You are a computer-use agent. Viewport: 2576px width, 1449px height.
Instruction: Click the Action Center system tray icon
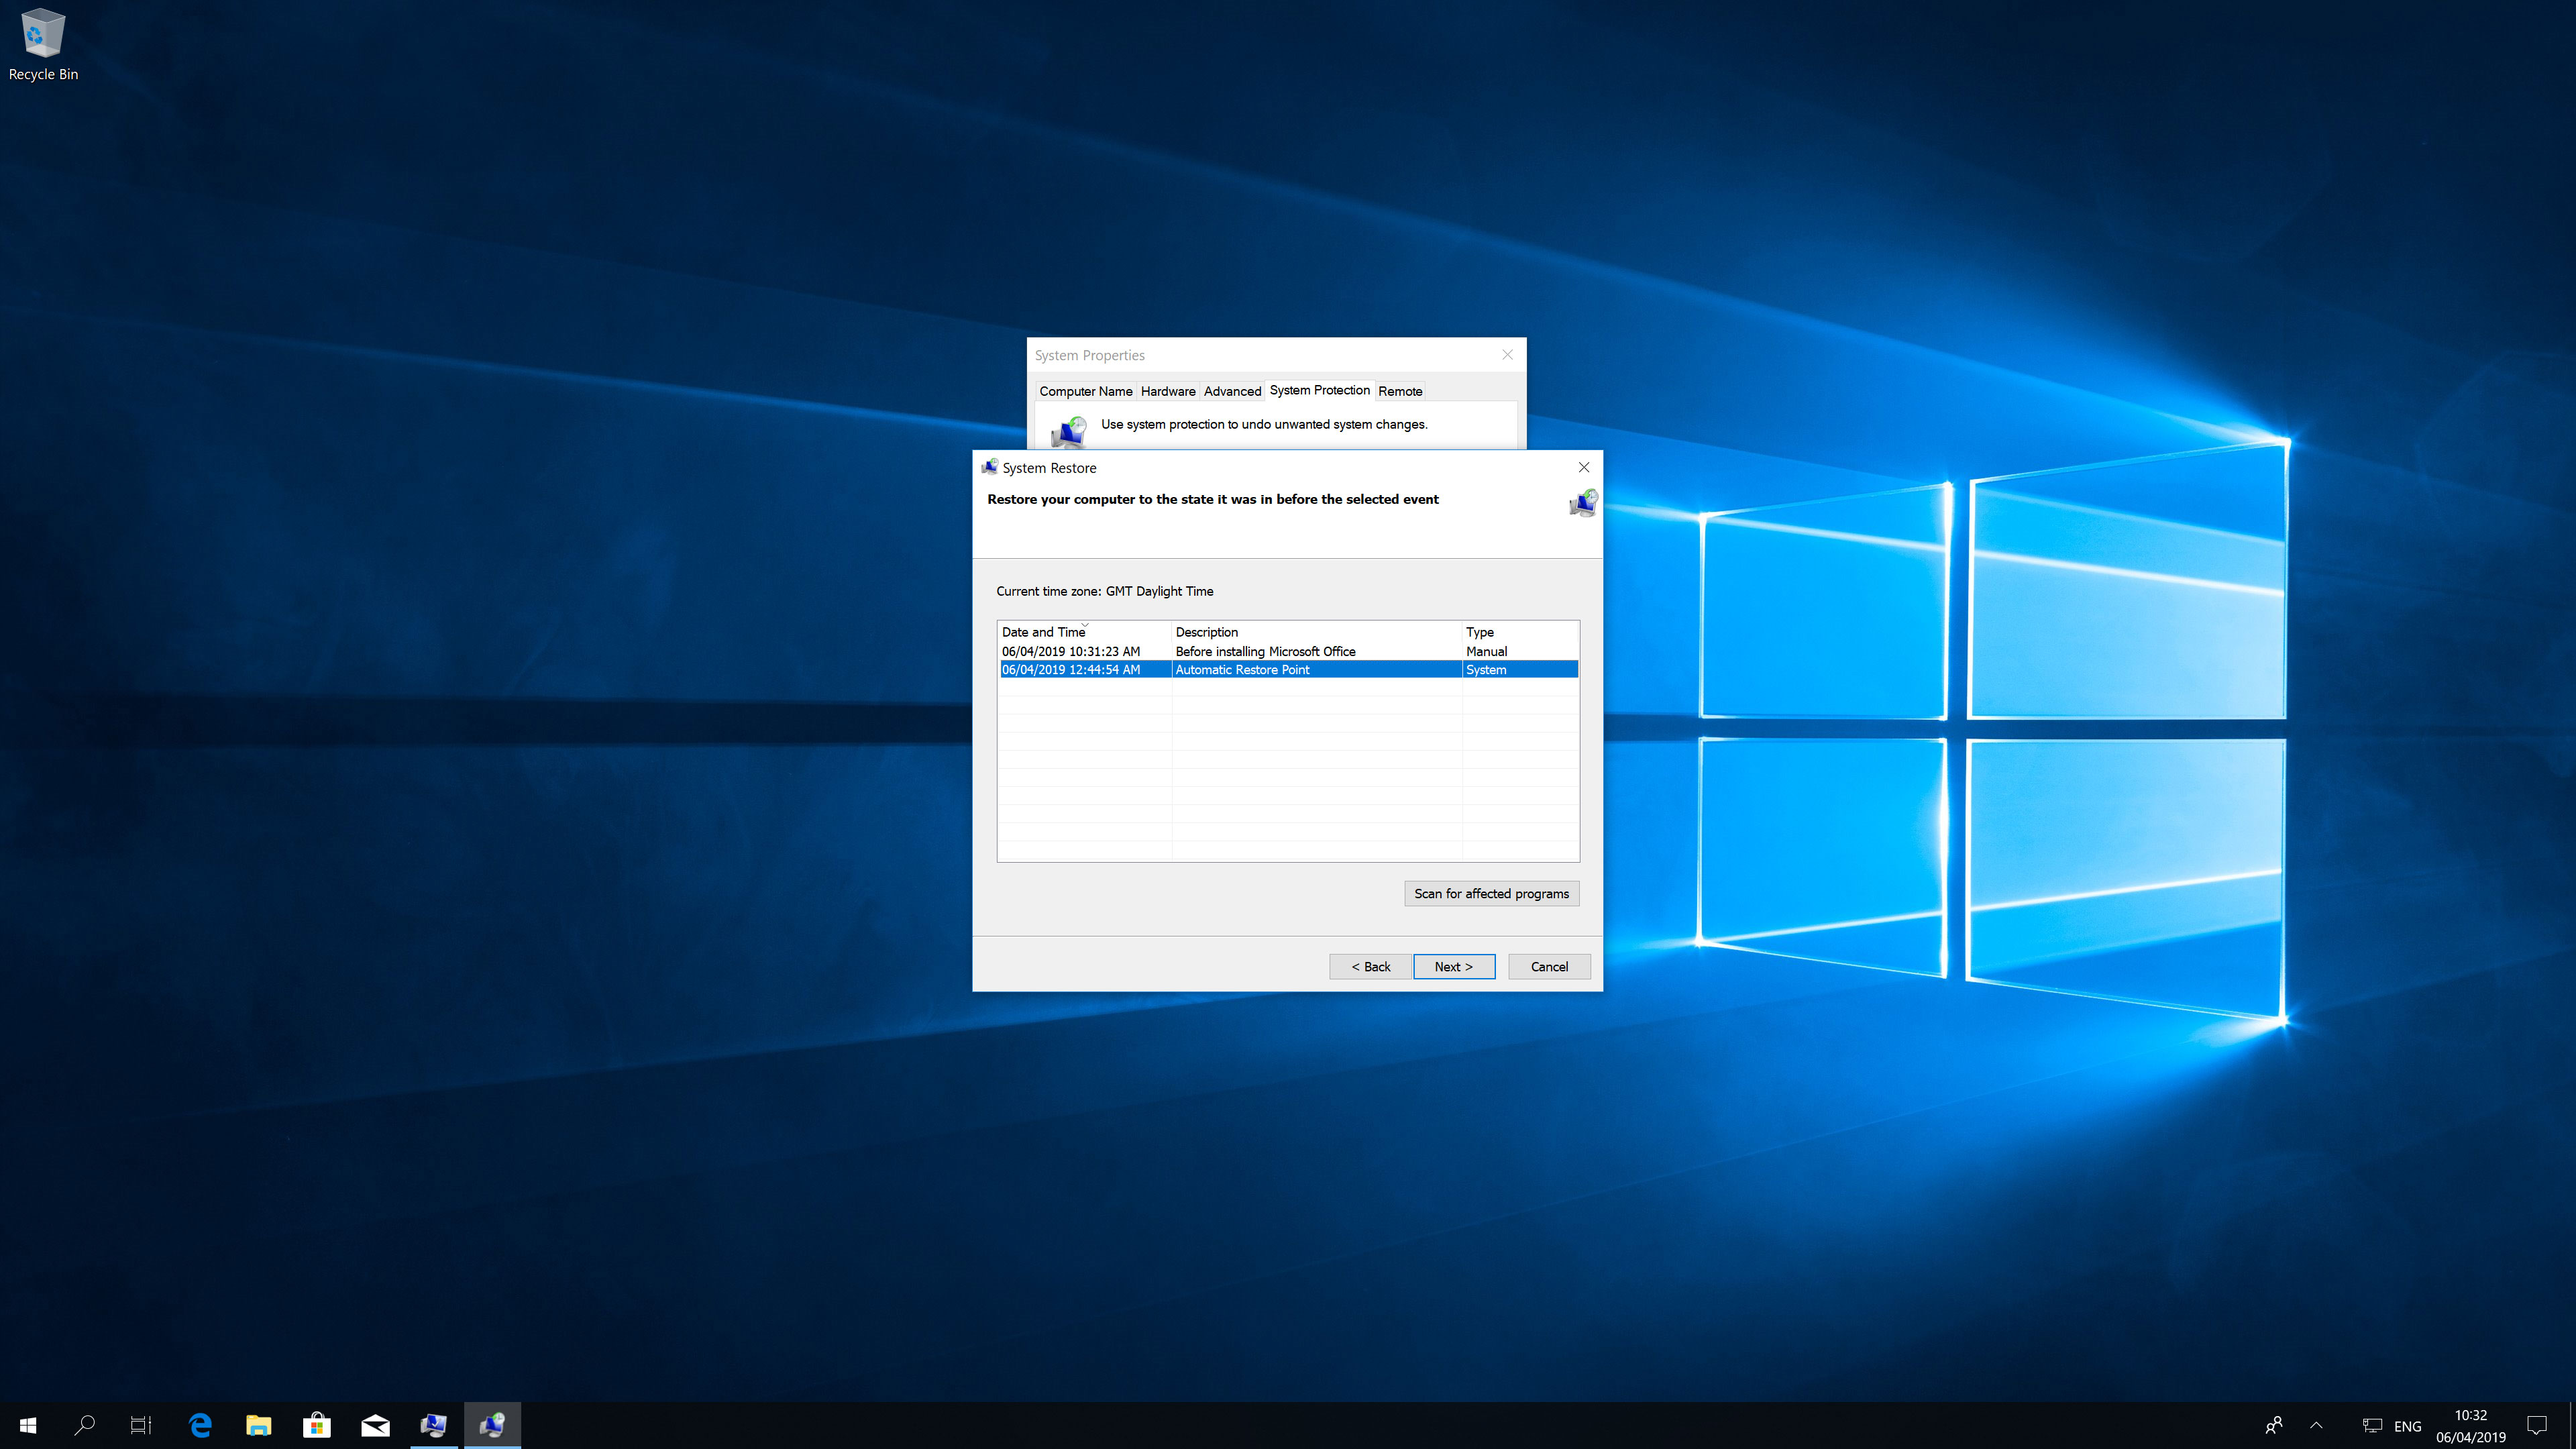click(x=2537, y=1424)
